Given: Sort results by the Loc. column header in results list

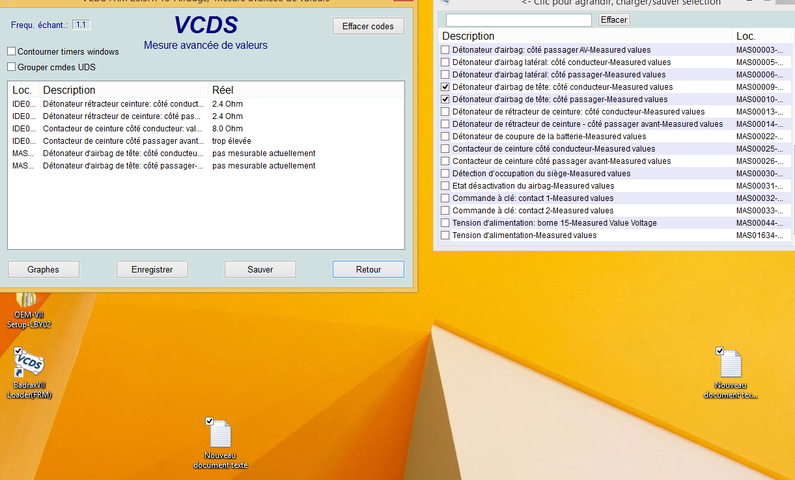Looking at the screenshot, I should (23, 90).
